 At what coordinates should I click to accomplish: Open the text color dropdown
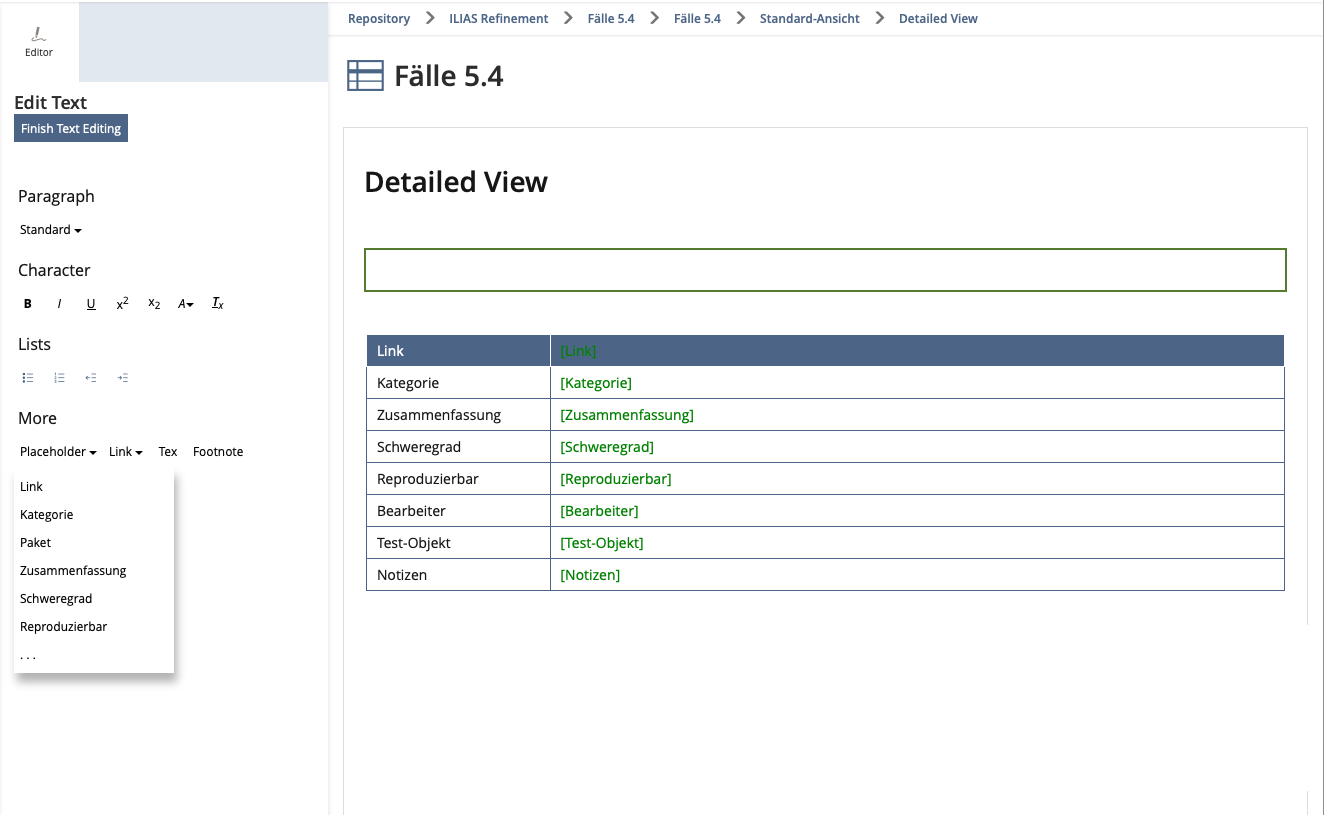click(x=185, y=304)
